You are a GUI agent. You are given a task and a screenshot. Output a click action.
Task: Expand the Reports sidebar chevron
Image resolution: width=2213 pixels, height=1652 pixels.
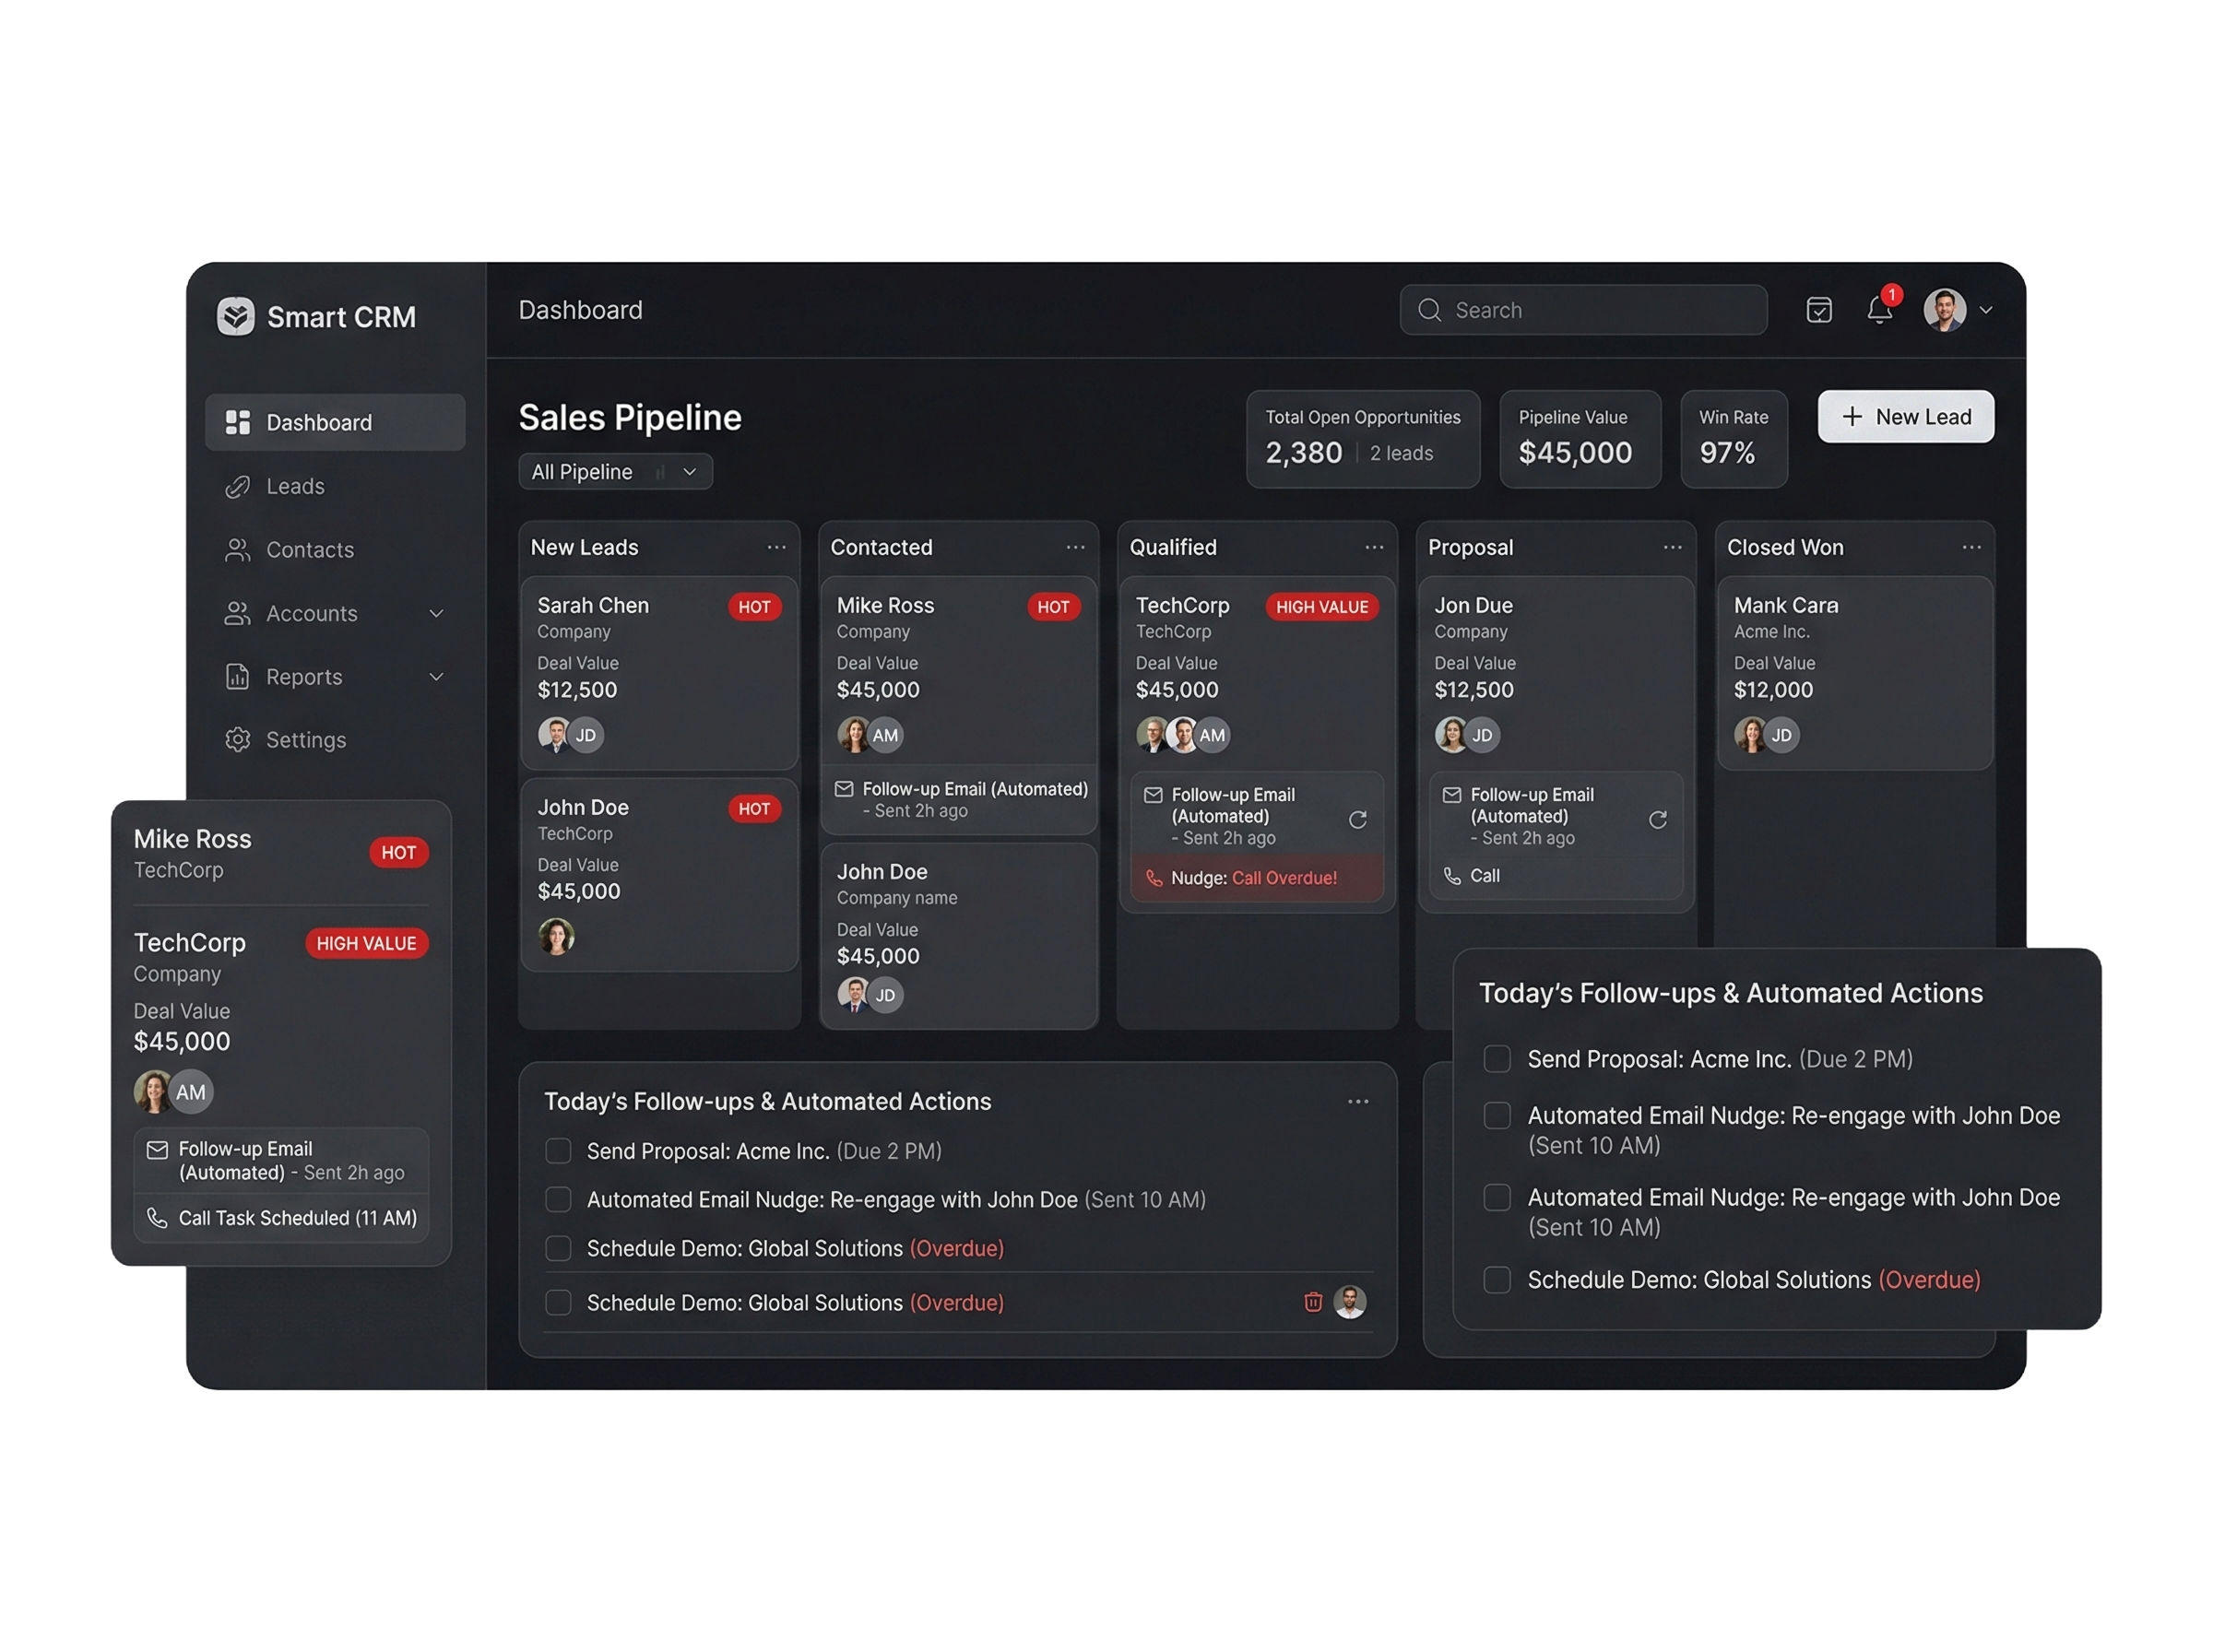tap(436, 677)
